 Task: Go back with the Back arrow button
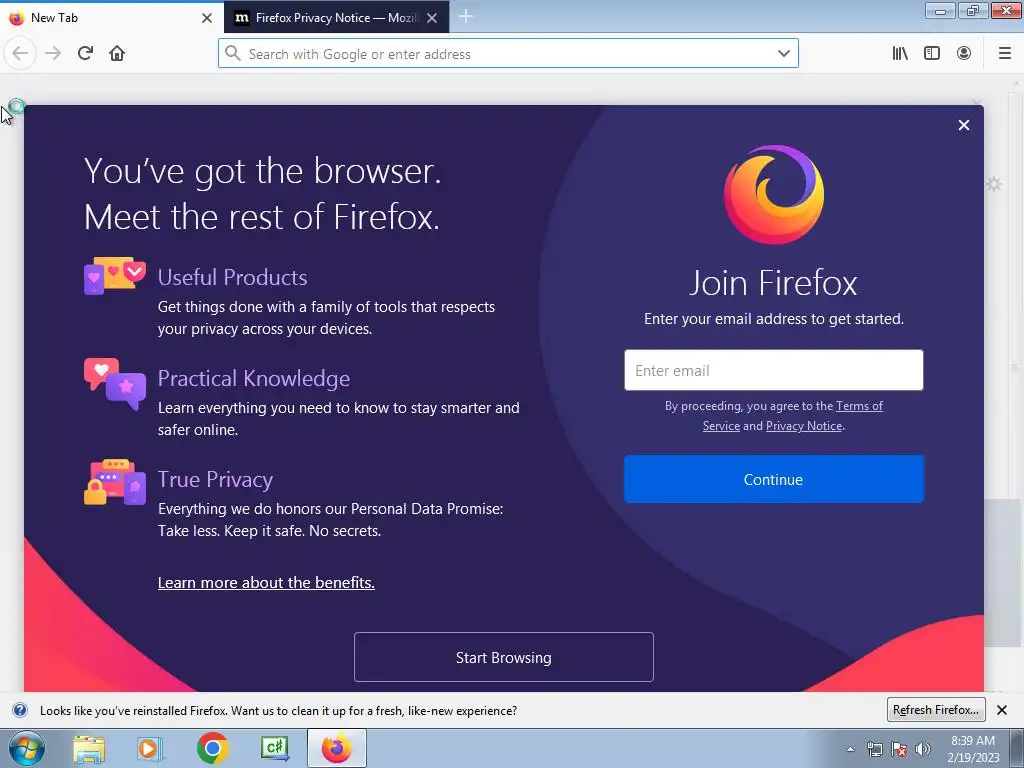tap(20, 54)
